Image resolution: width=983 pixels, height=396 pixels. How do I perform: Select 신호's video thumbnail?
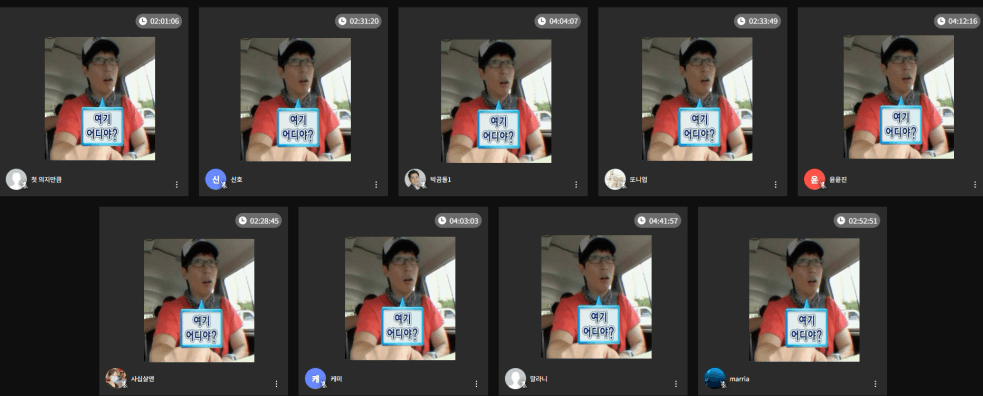click(x=295, y=100)
